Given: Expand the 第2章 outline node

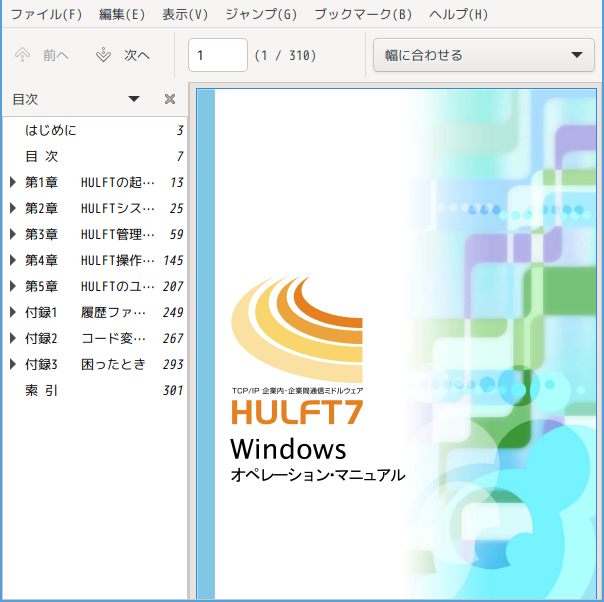Looking at the screenshot, I should [13, 208].
